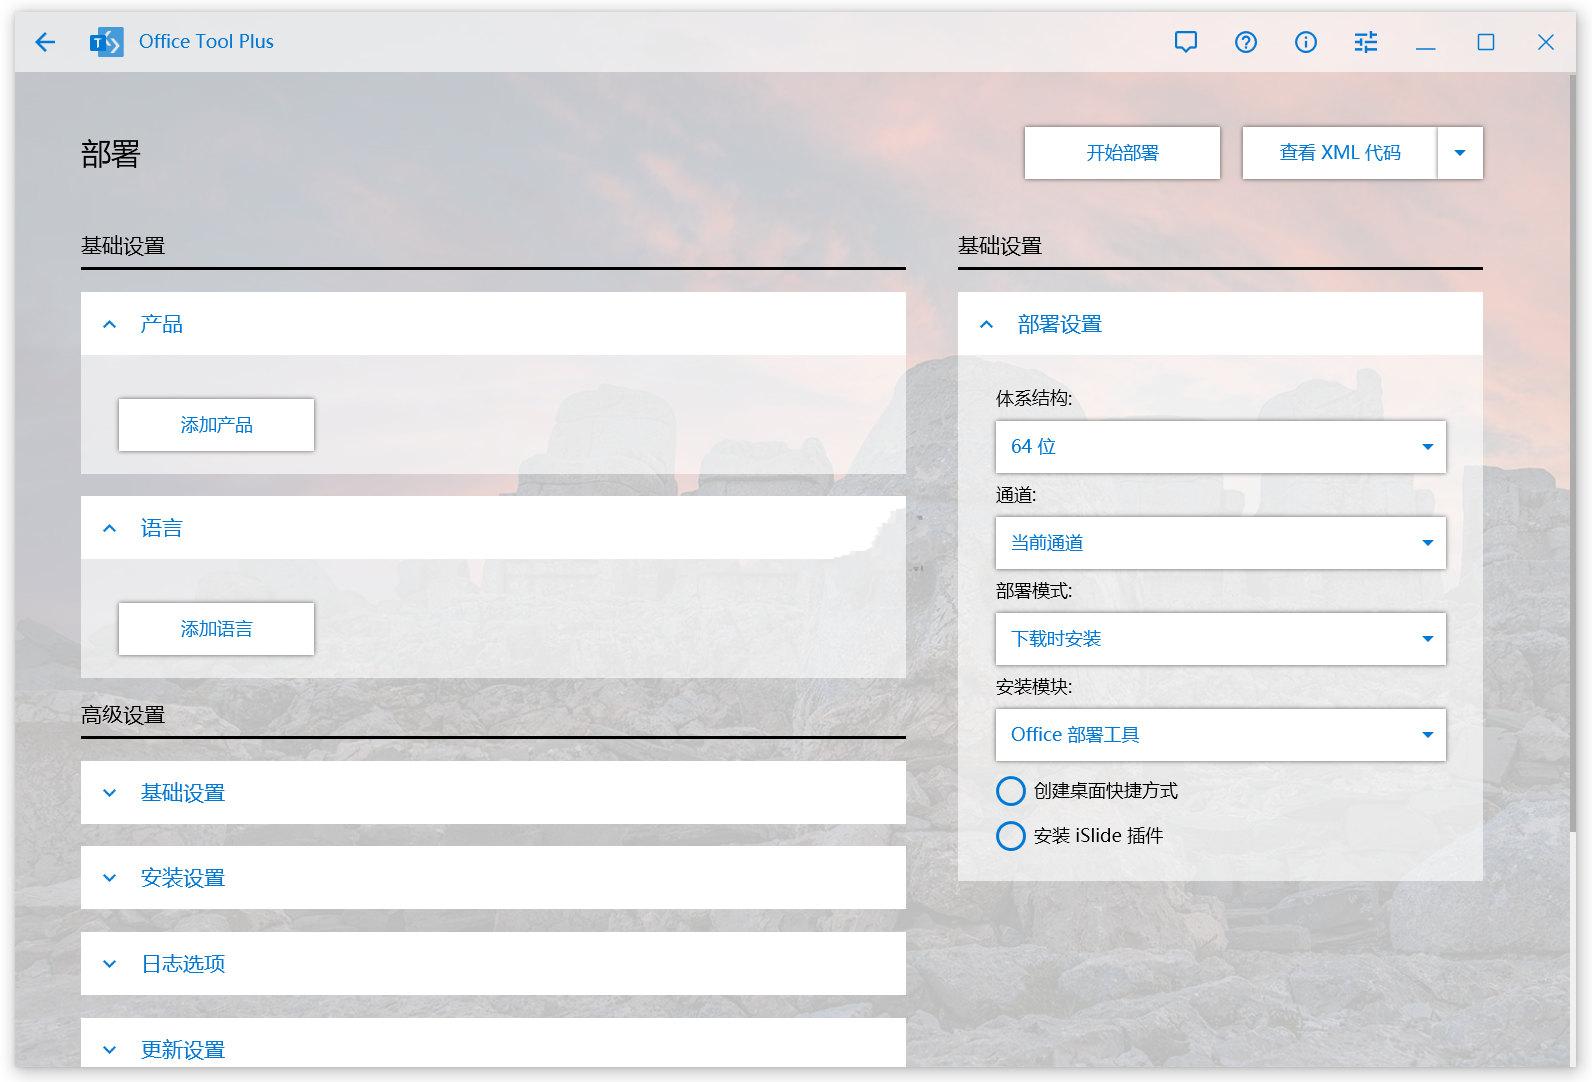The image size is (1592, 1082).
Task: Open the 通道 dropdown
Action: [x=1220, y=543]
